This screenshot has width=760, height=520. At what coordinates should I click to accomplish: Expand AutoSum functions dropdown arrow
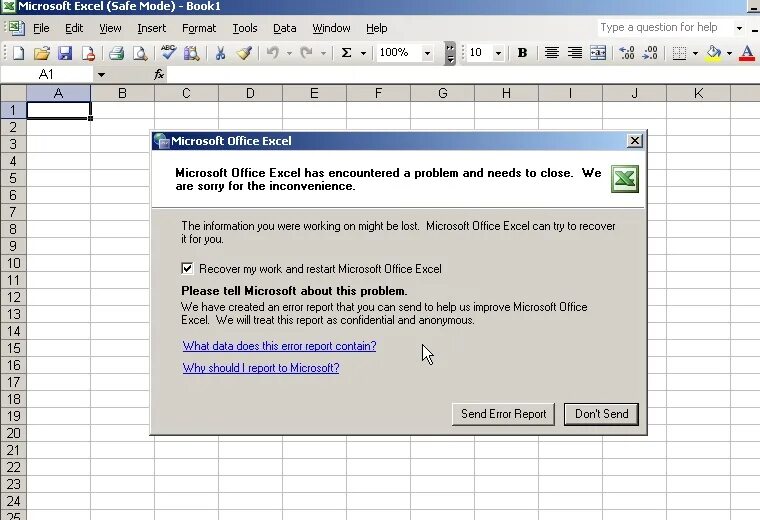[x=363, y=53]
